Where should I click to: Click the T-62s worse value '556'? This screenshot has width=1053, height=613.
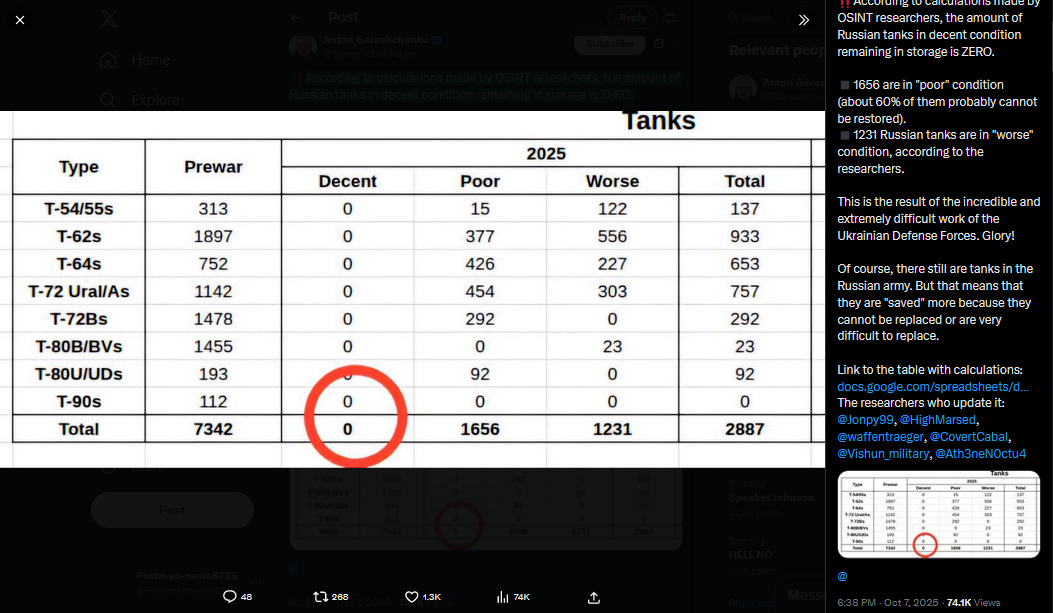(x=612, y=236)
